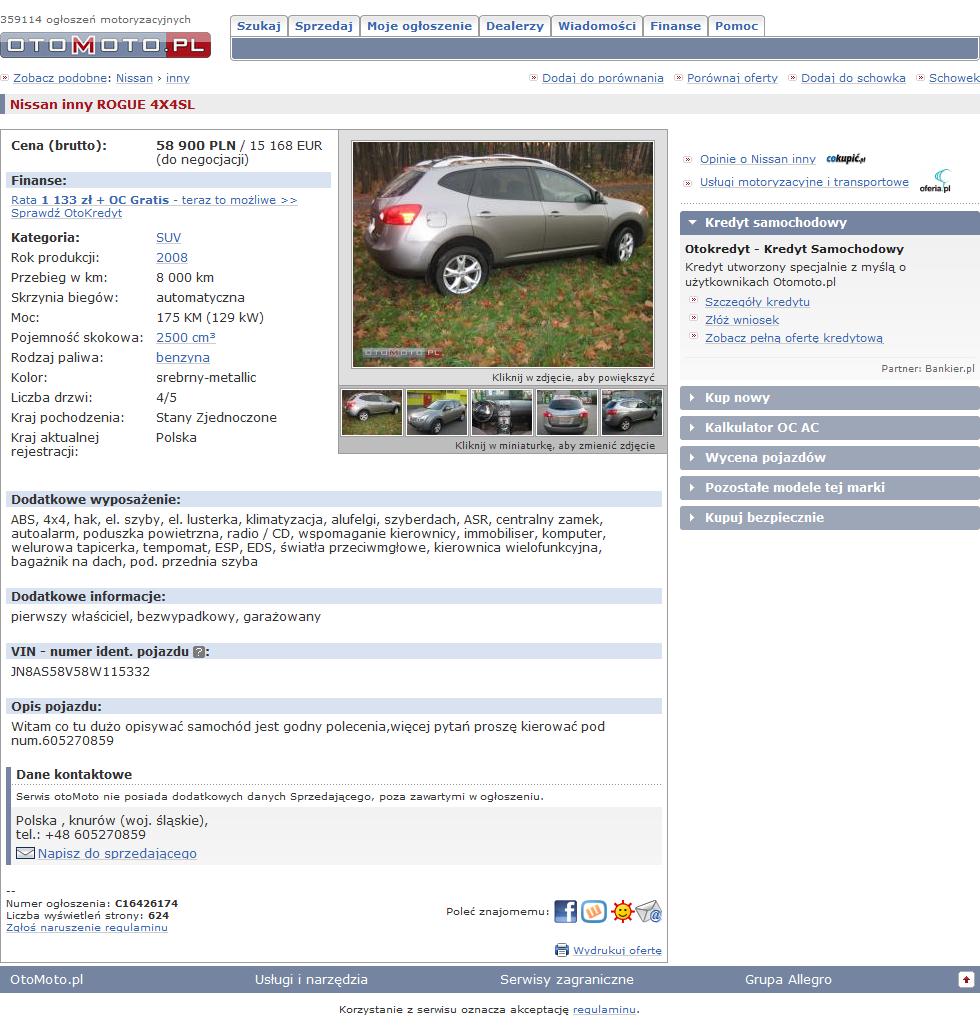The height and width of the screenshot is (1035, 980).
Task: Click the large Nissan Rogue photo
Action: [503, 254]
